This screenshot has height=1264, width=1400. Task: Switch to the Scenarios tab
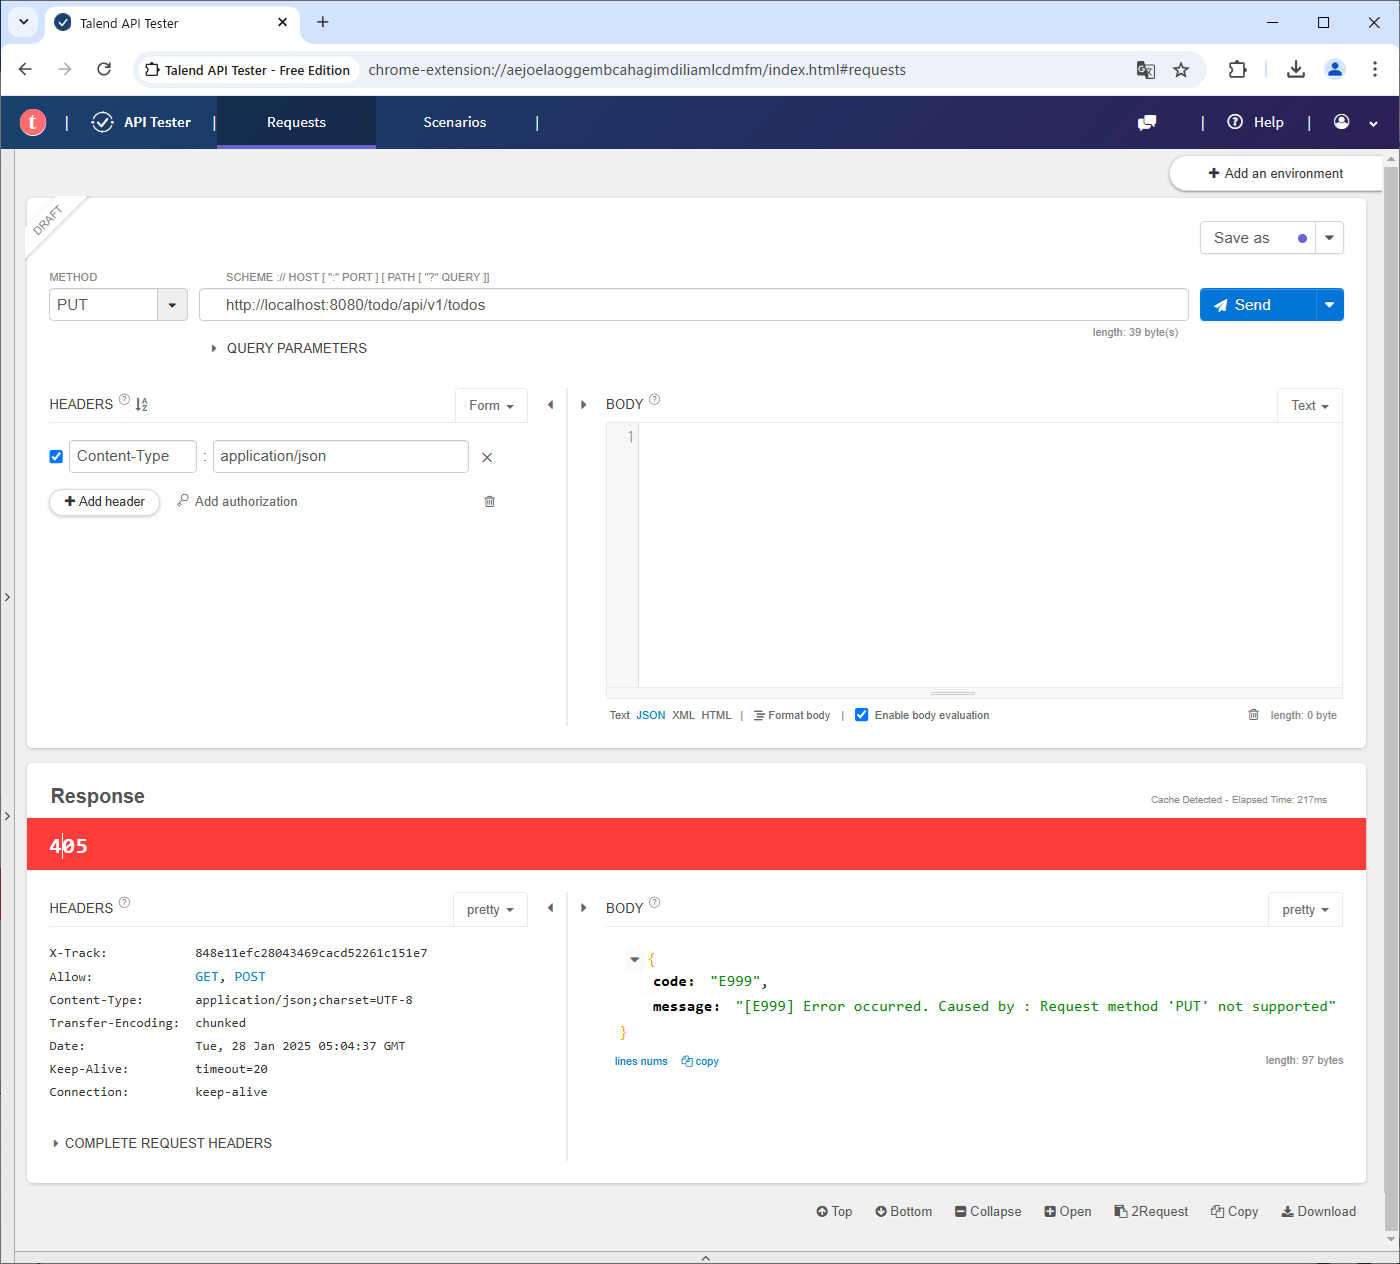tap(454, 122)
